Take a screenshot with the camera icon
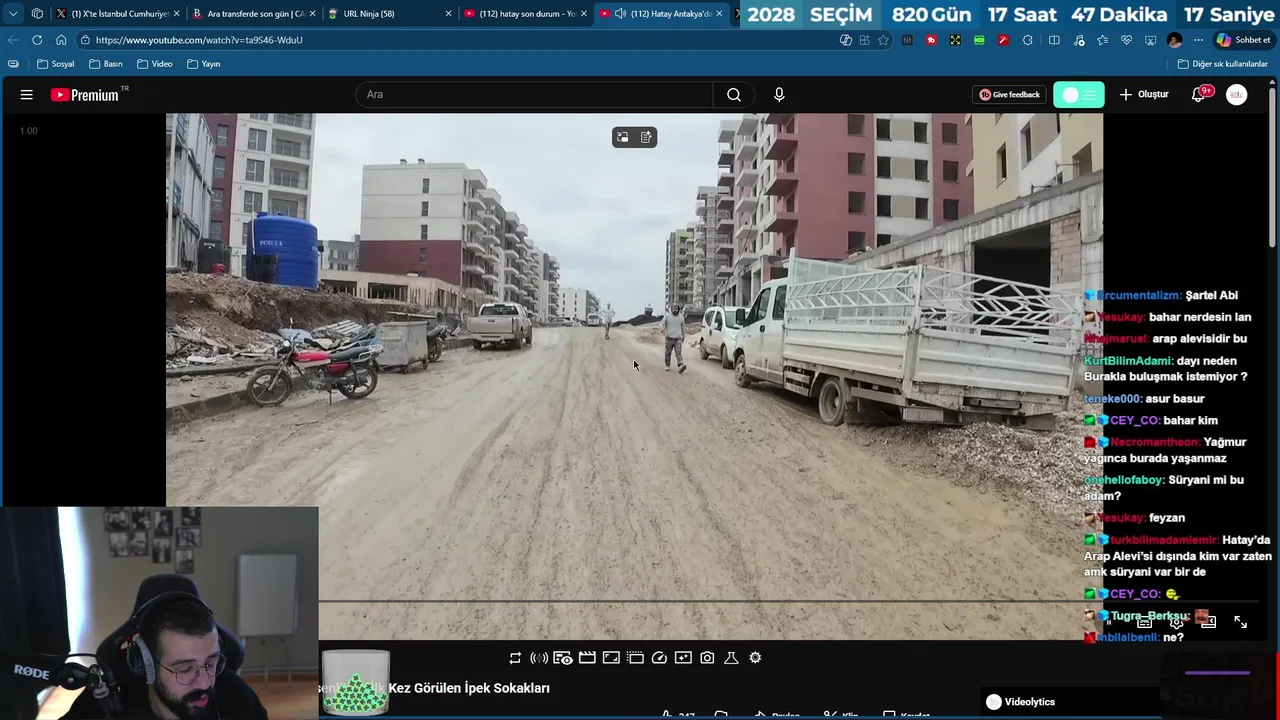1280x720 pixels. pos(707,658)
